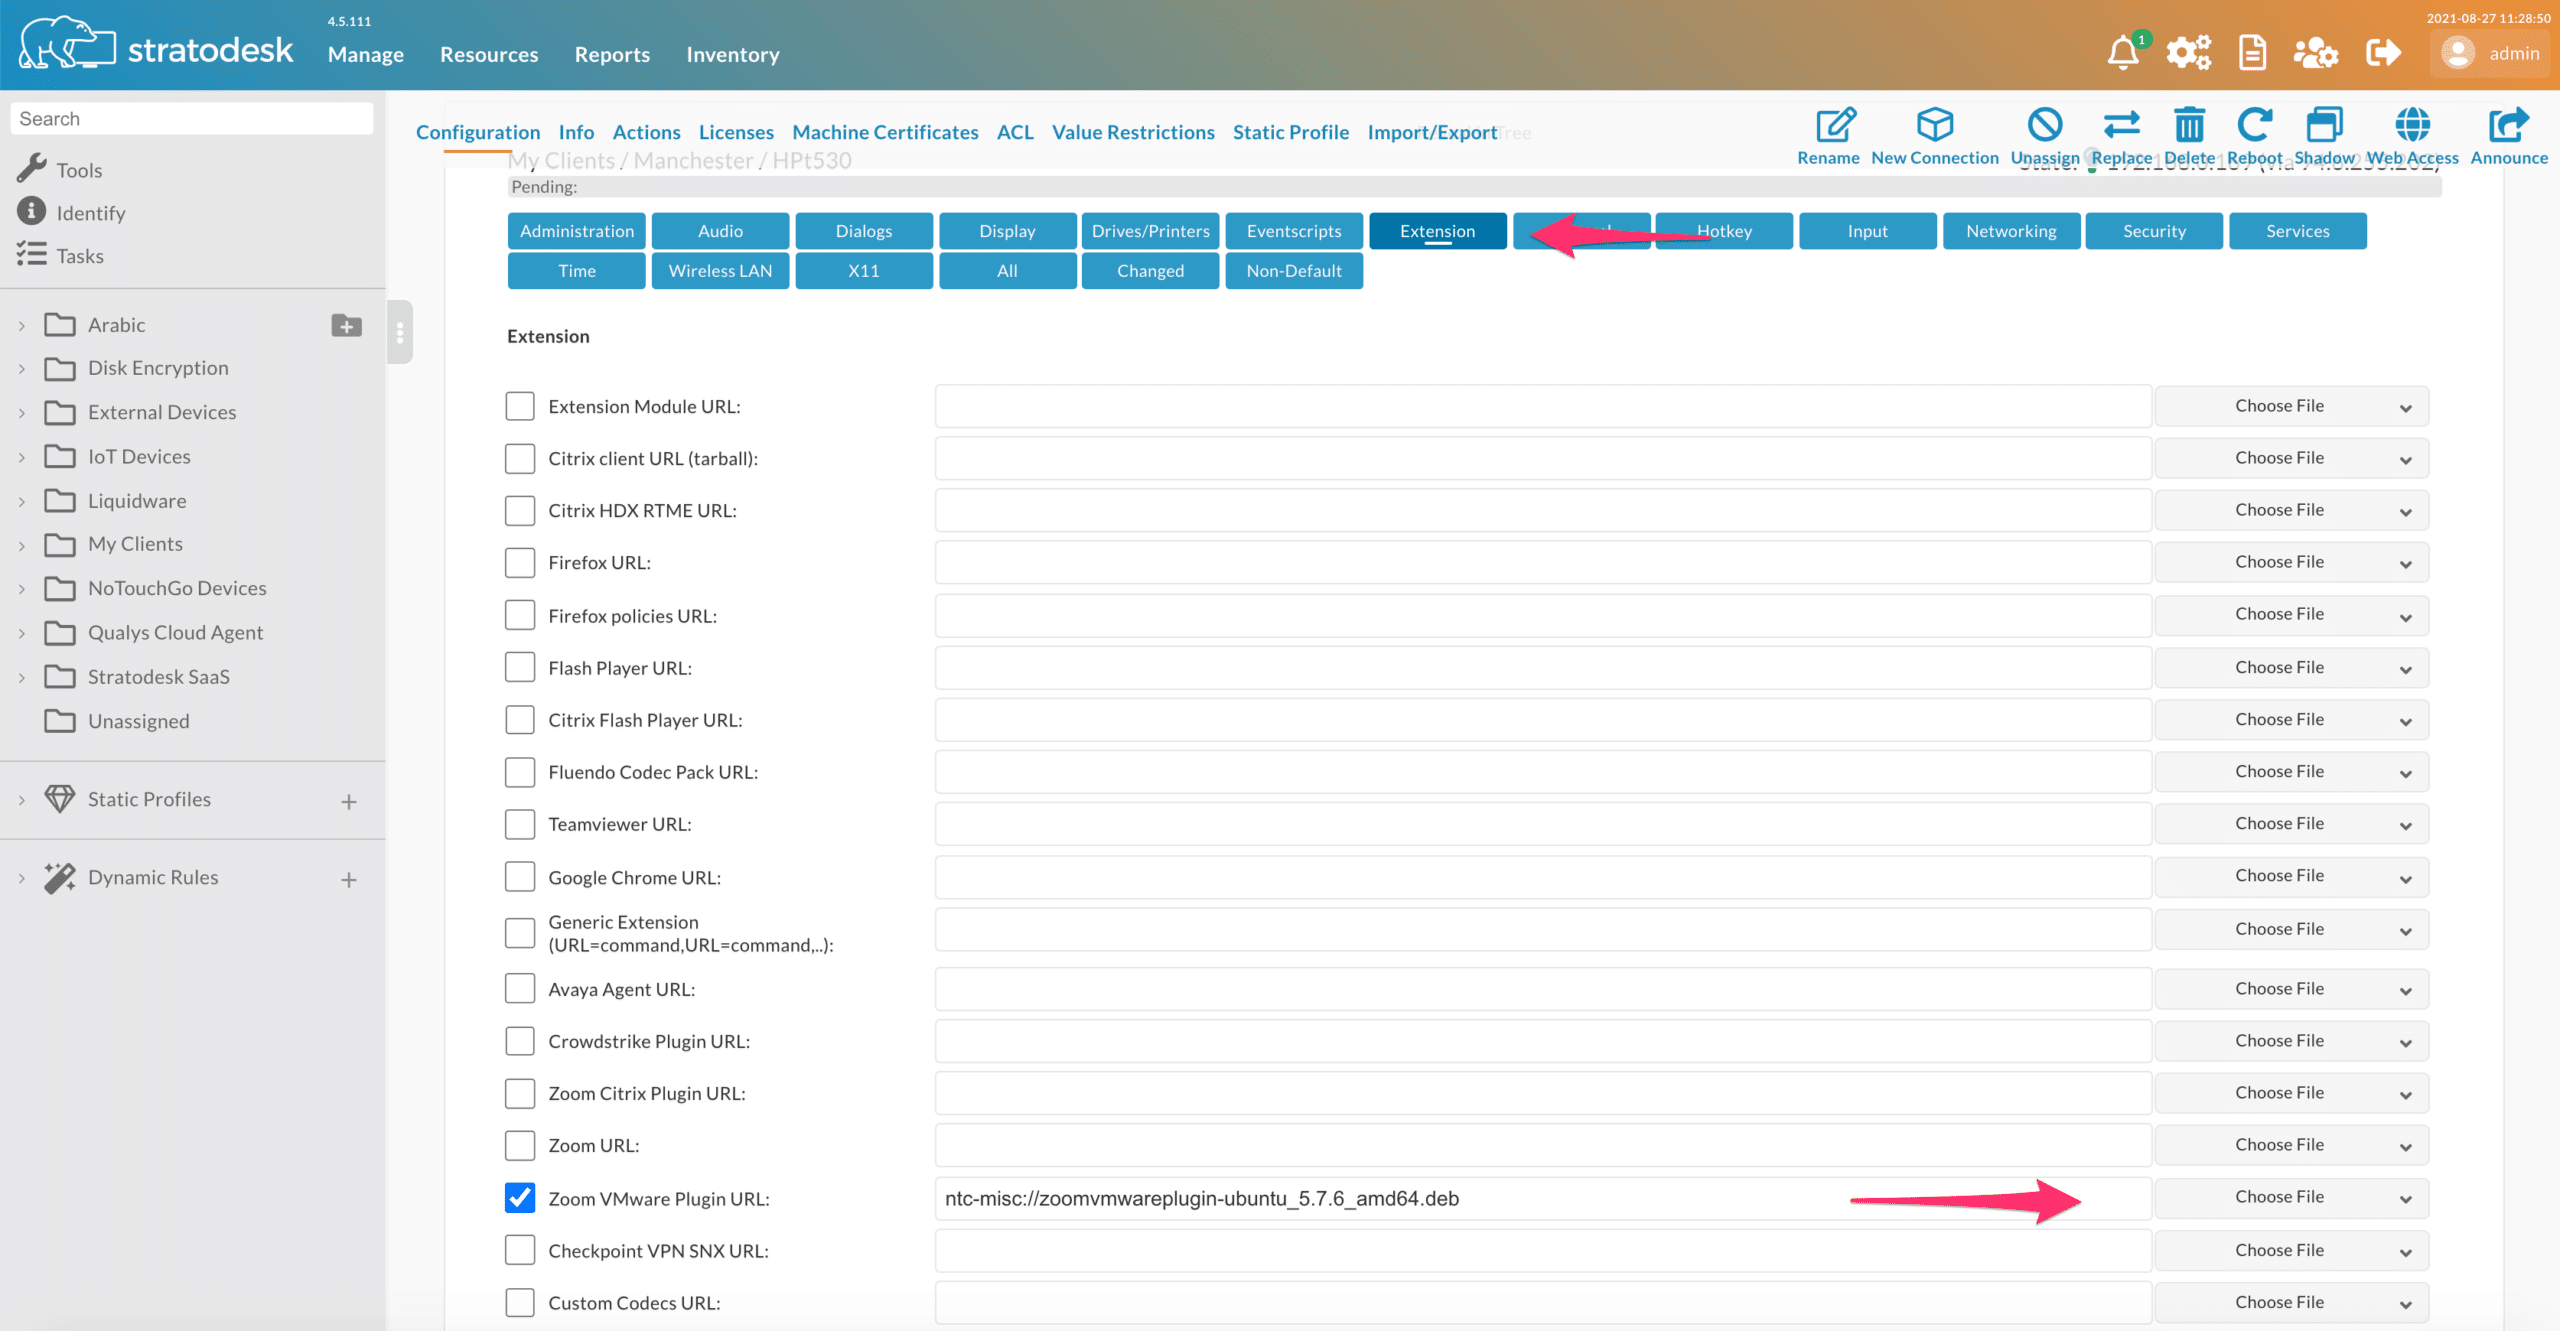The image size is (2560, 1331).
Task: Switch to the Licenses tab
Action: [x=736, y=132]
